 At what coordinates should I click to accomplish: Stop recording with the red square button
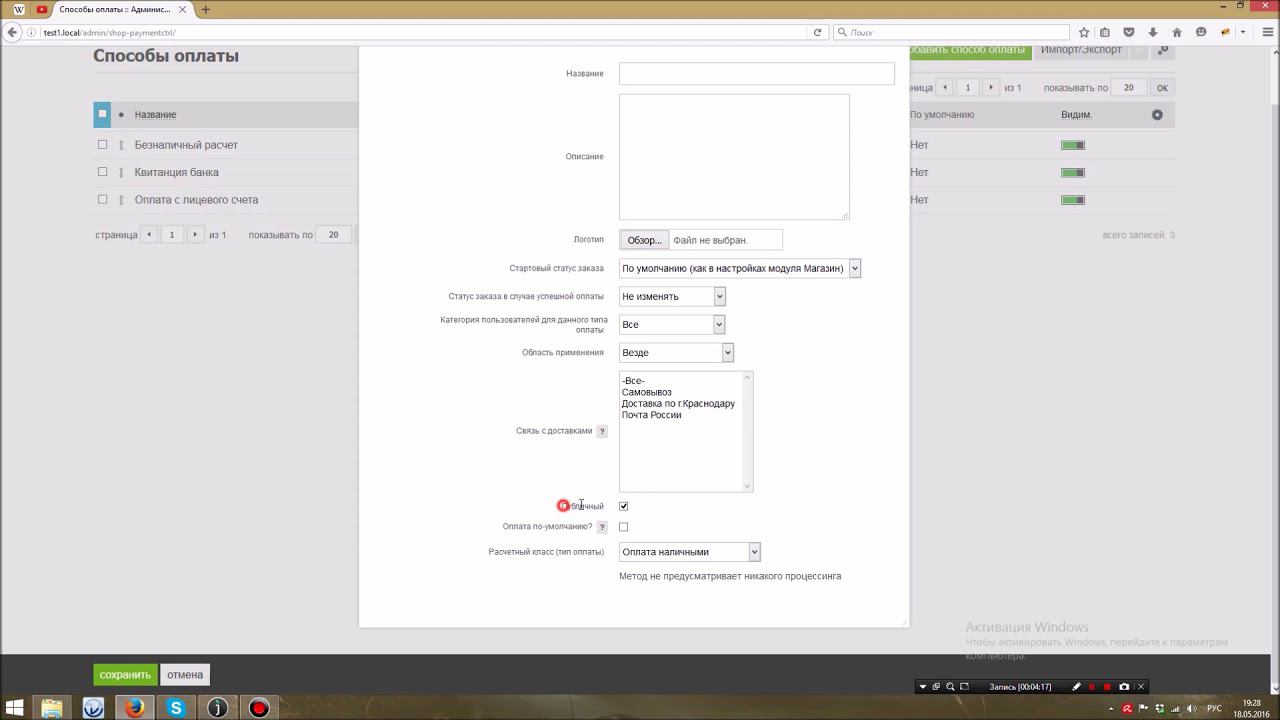tap(1107, 687)
